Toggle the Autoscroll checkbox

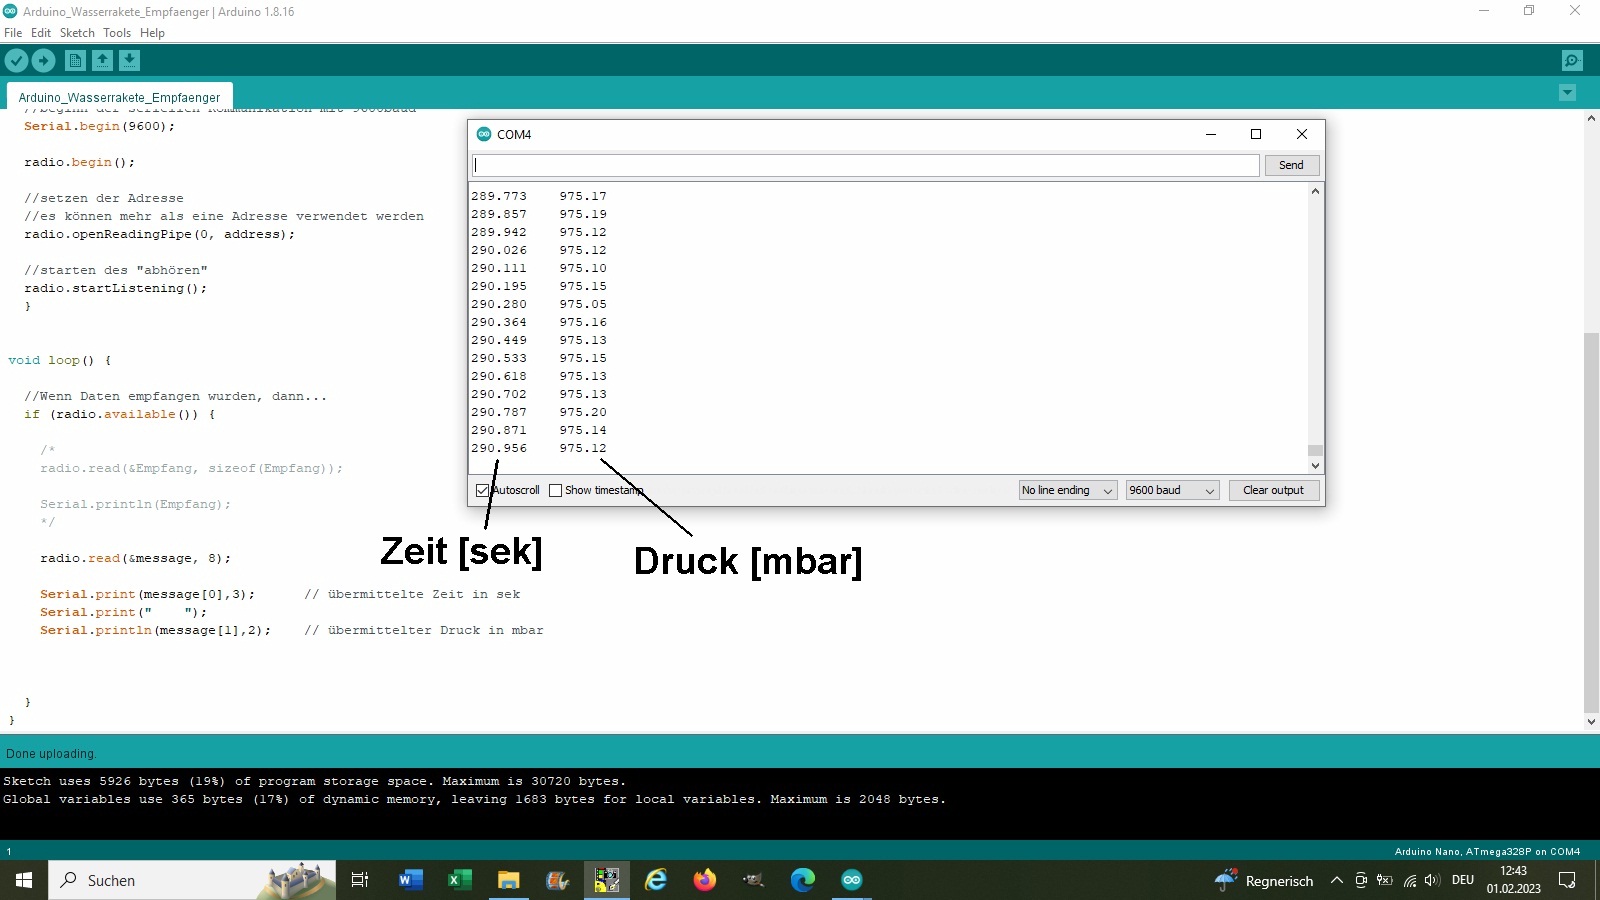click(482, 490)
